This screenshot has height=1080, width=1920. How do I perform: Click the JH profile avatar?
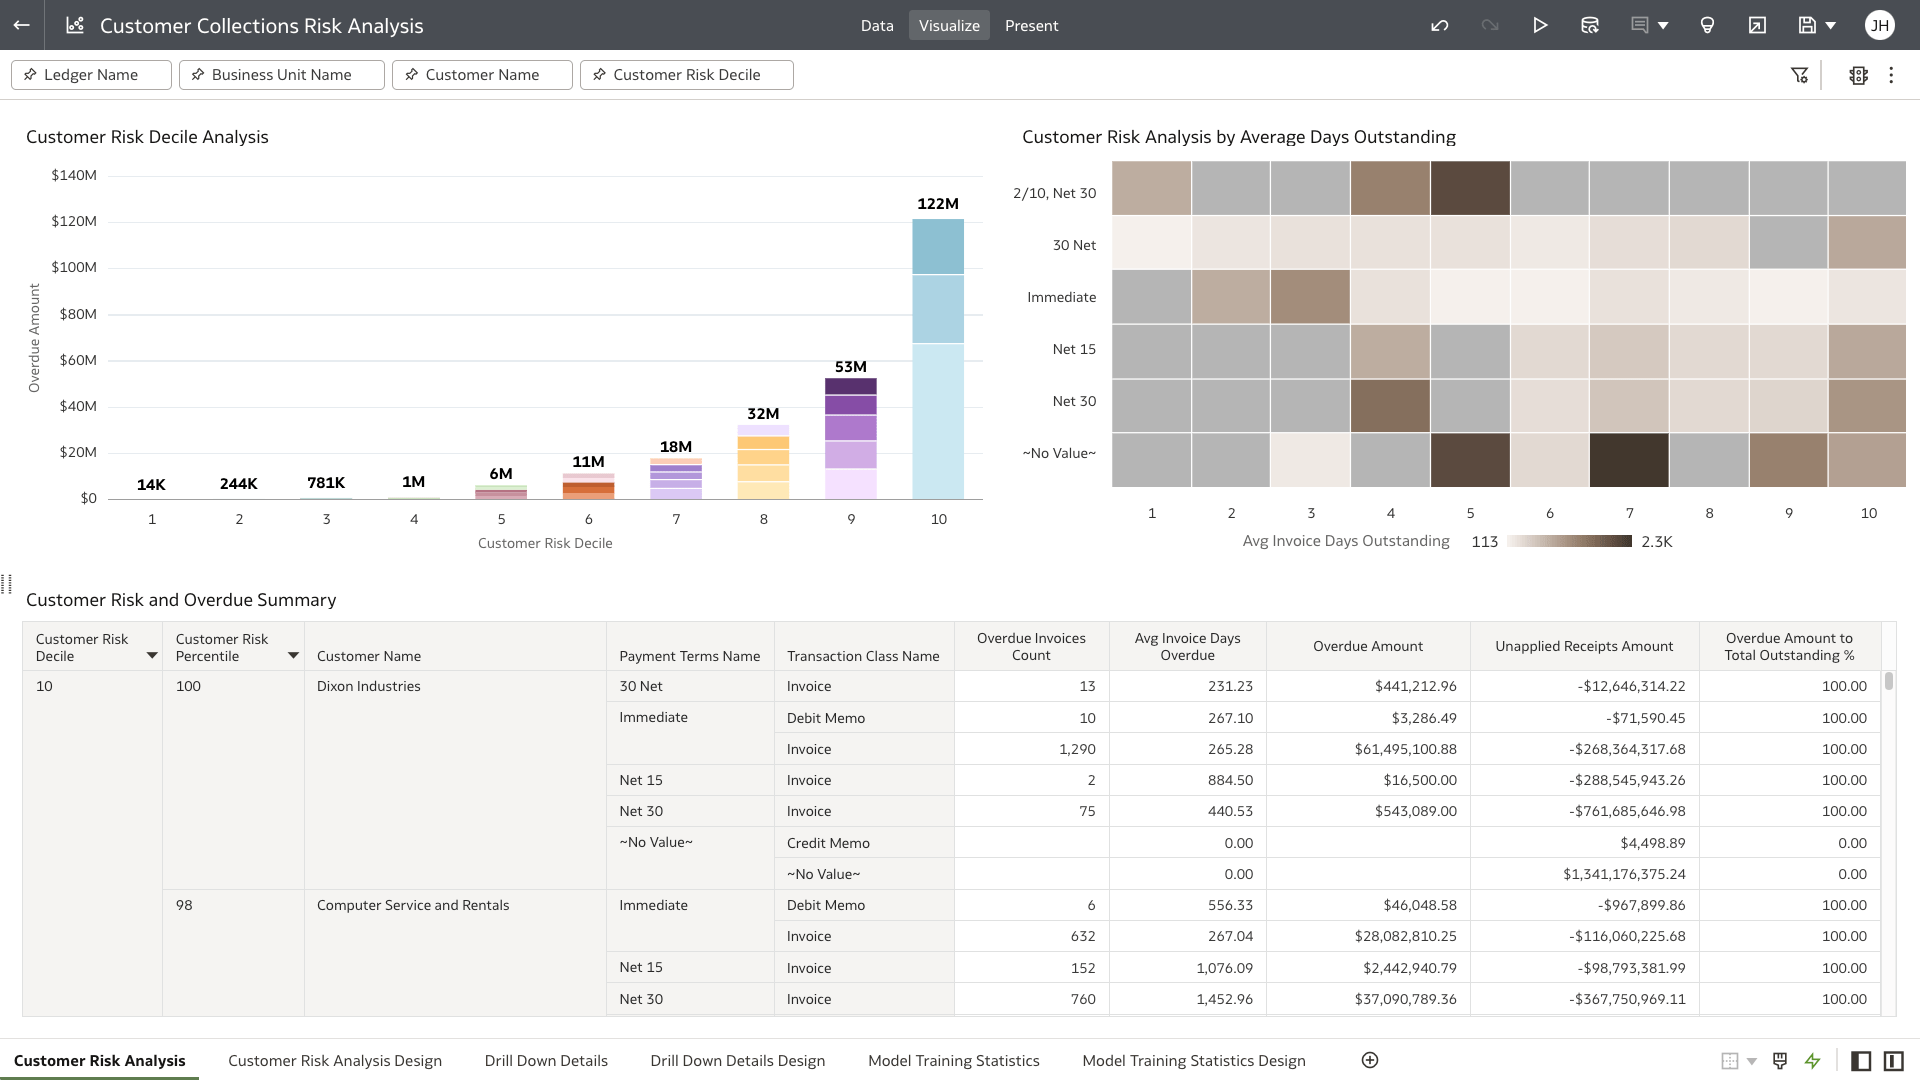coord(1881,25)
